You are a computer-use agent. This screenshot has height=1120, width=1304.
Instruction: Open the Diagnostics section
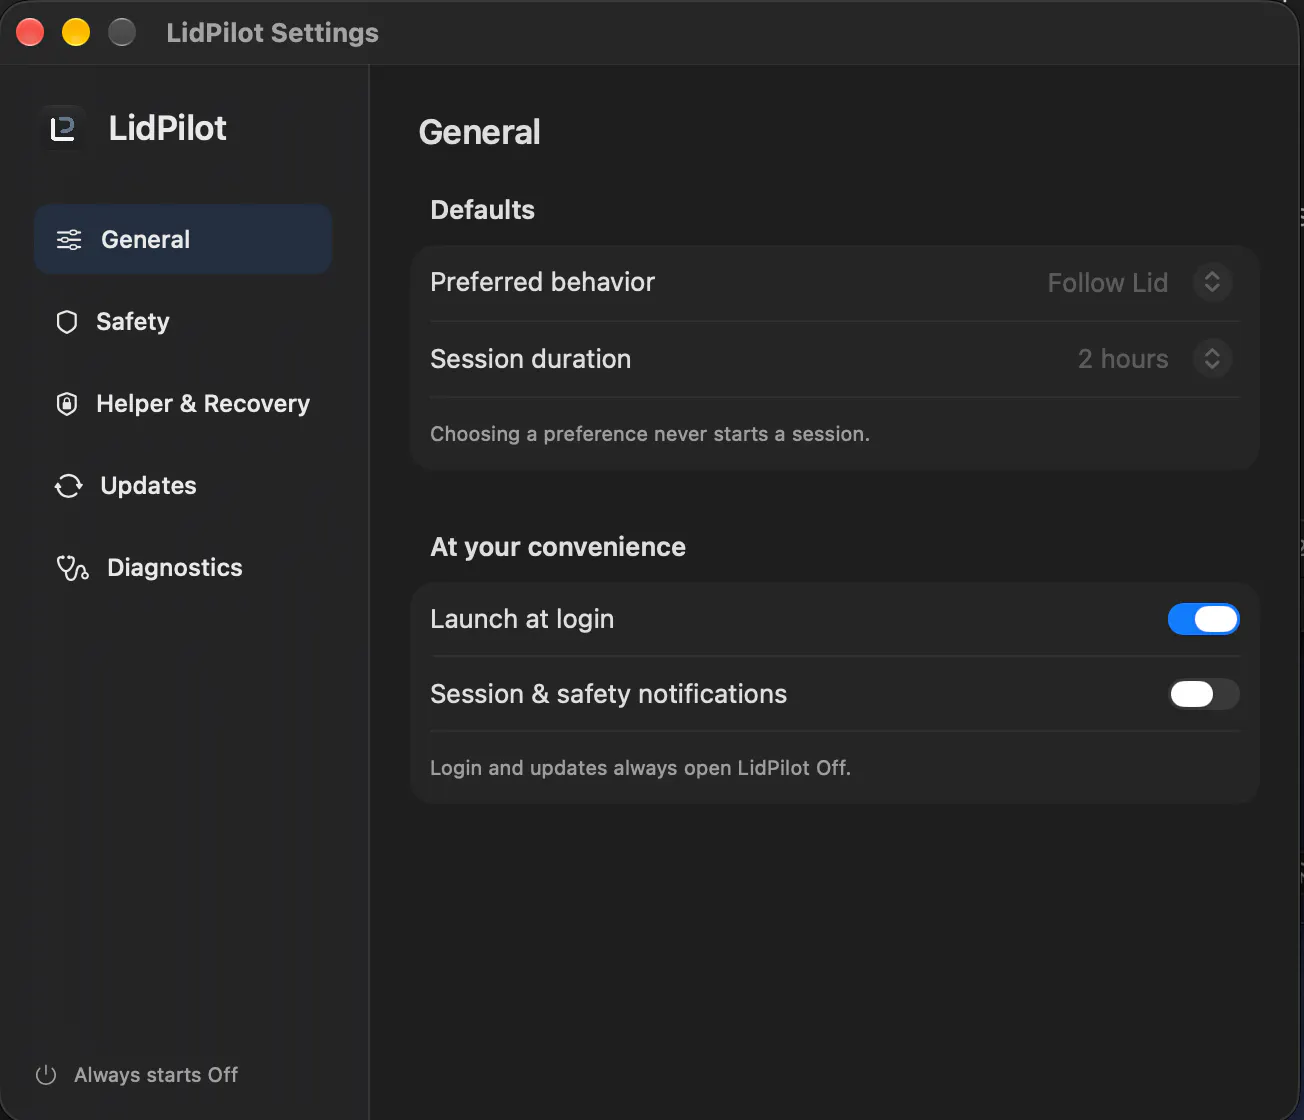[x=183, y=568]
